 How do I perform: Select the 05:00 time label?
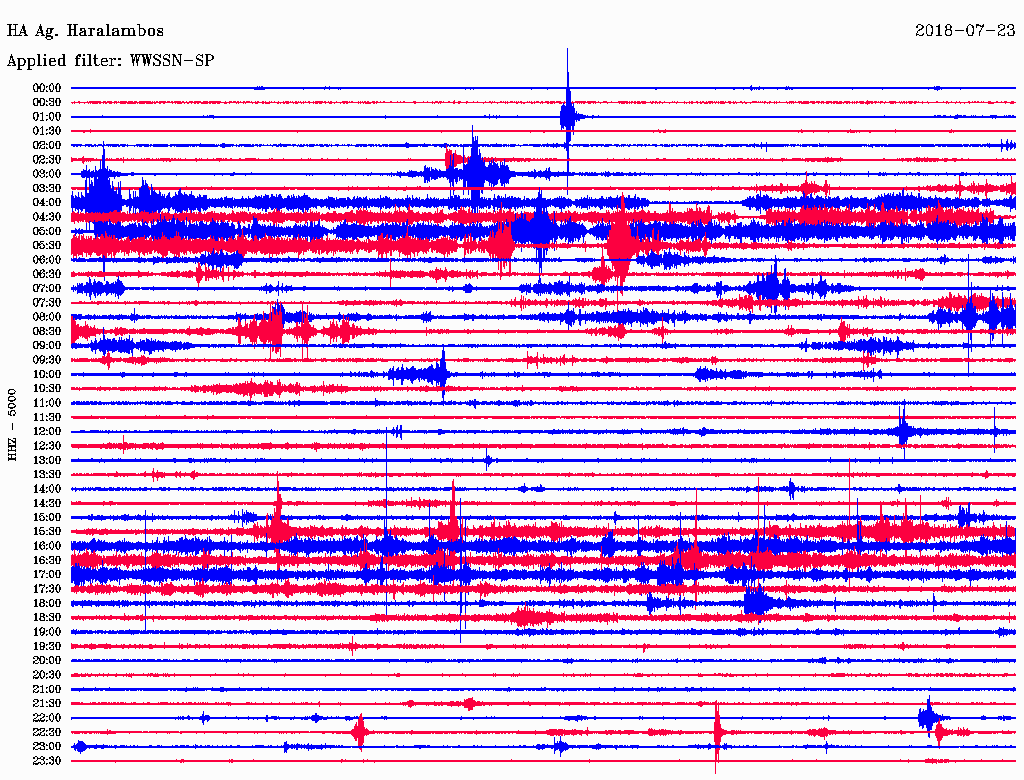click(47, 231)
